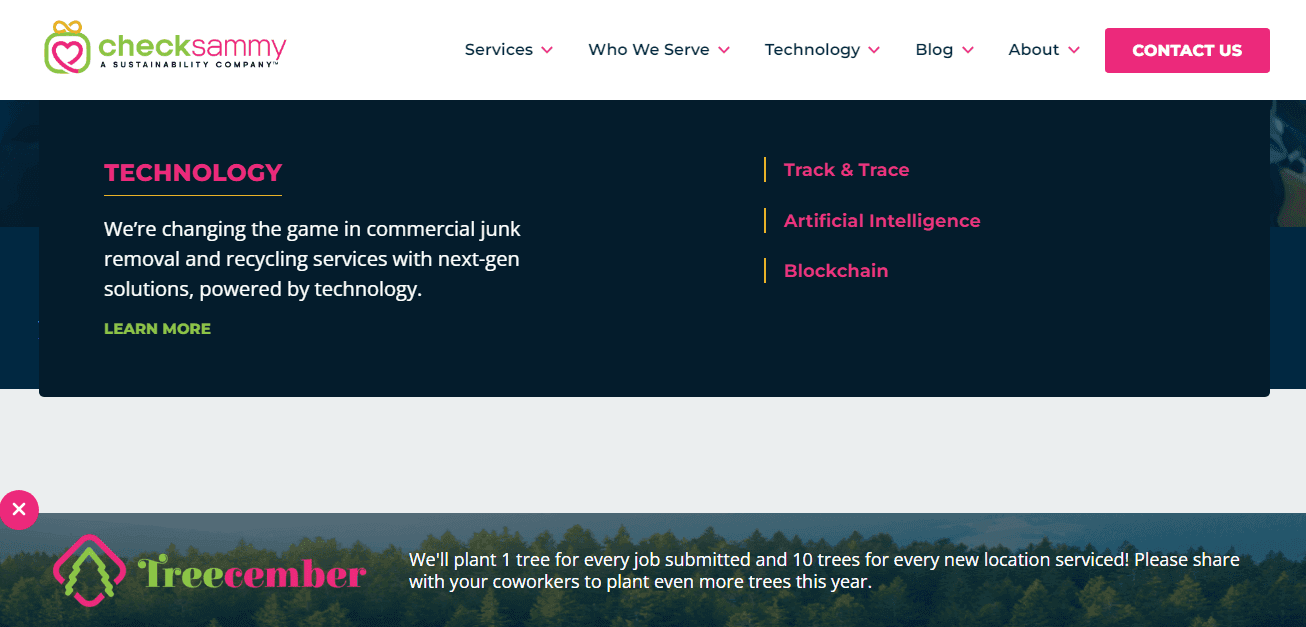Click the Contact Us button
This screenshot has width=1306, height=627.
click(x=1187, y=50)
